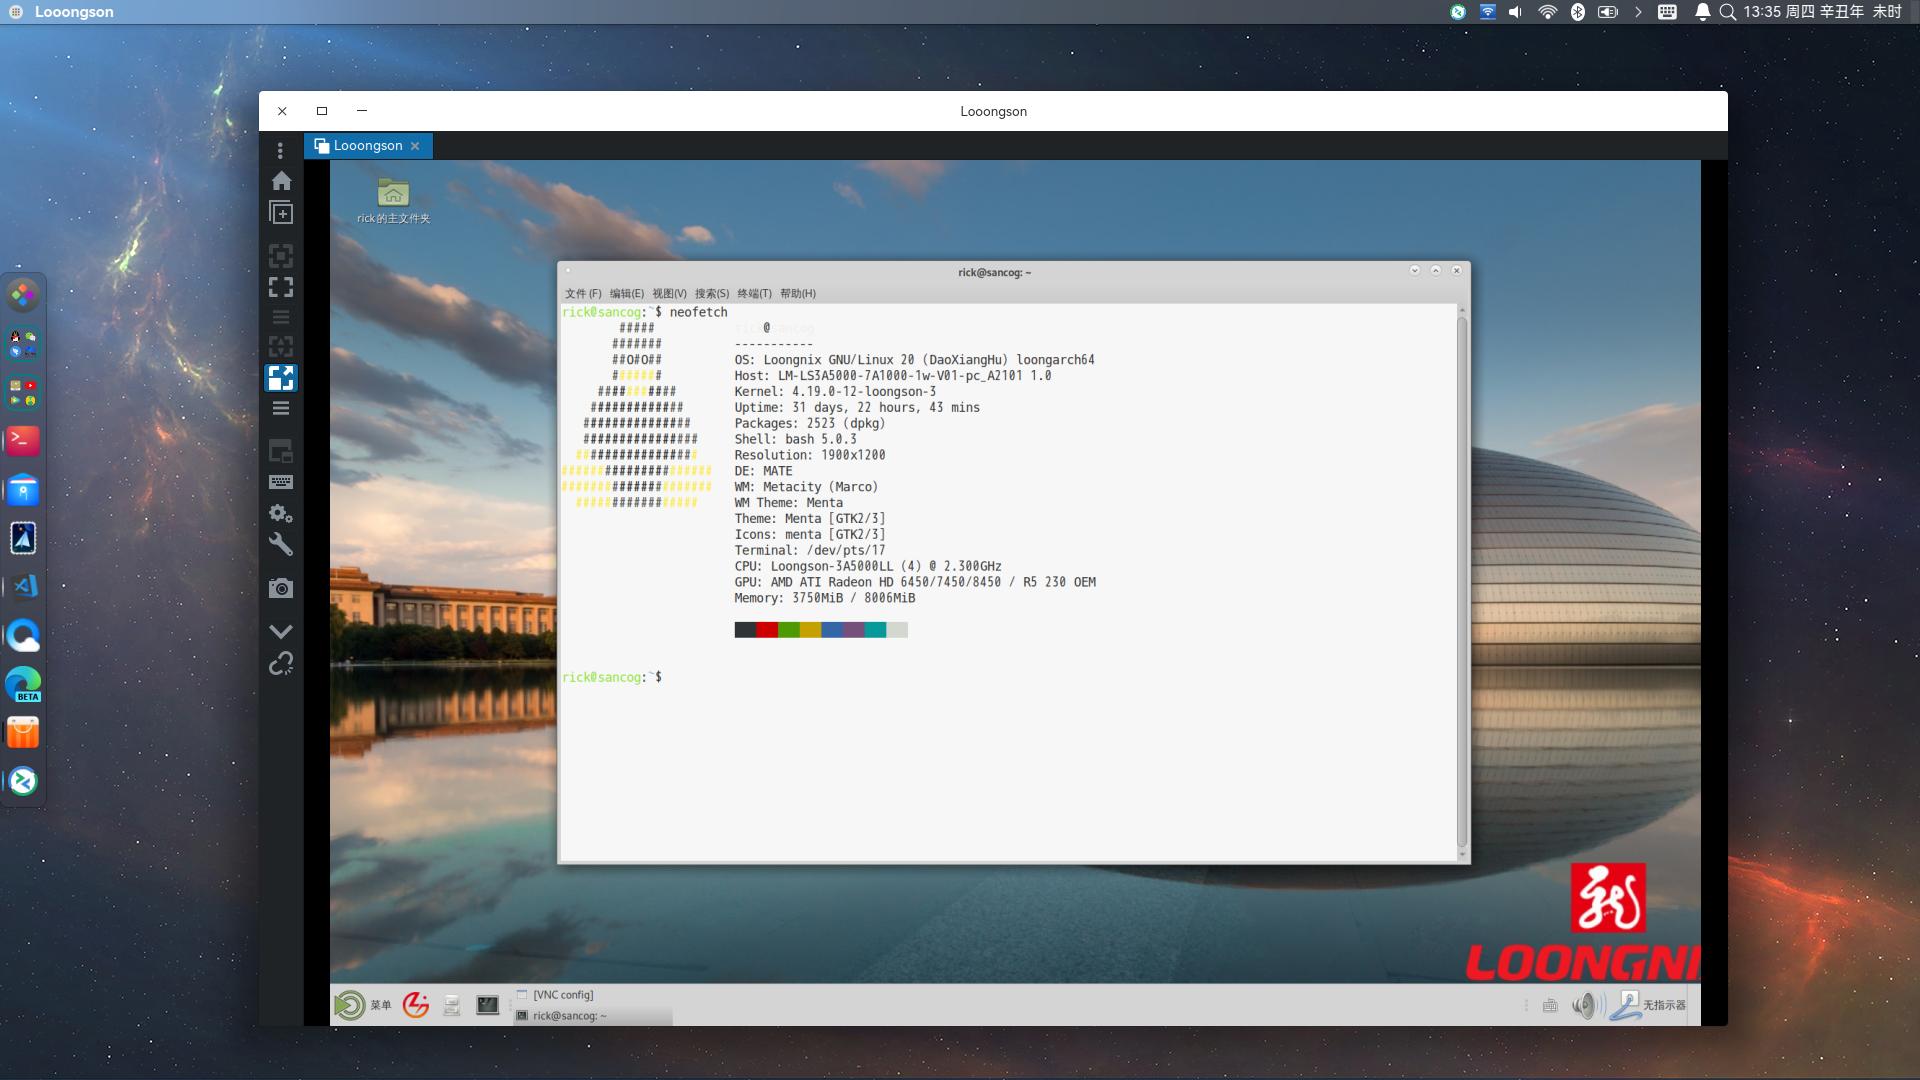Select the Looongson connection tab
This screenshot has width=1920, height=1080.
(x=367, y=146)
